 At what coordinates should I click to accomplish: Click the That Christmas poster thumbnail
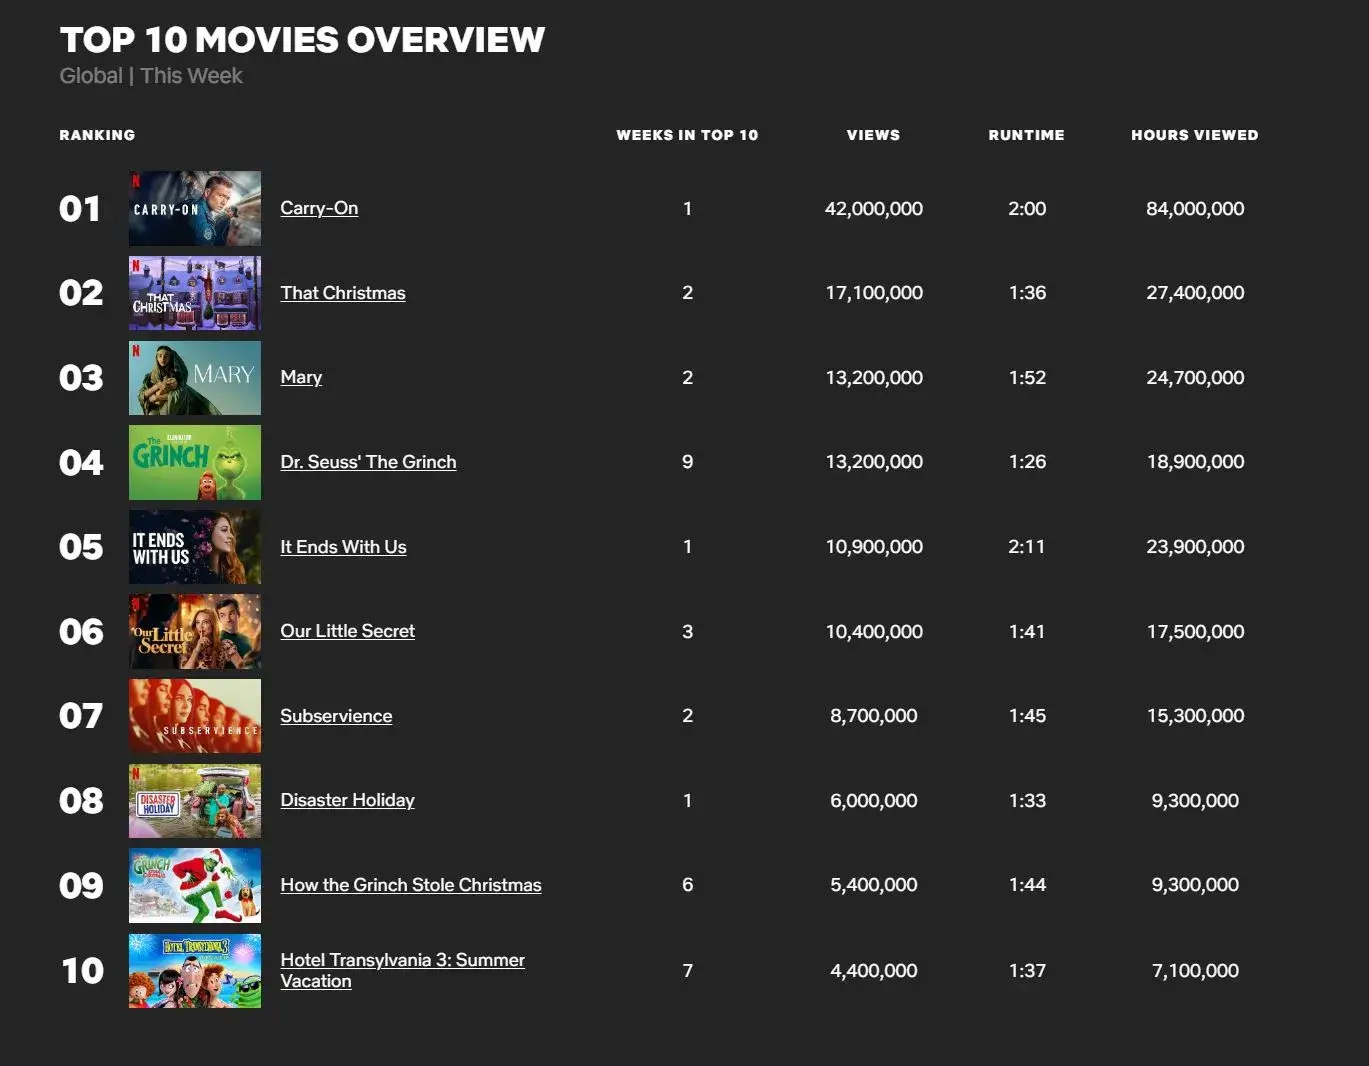[x=195, y=293]
